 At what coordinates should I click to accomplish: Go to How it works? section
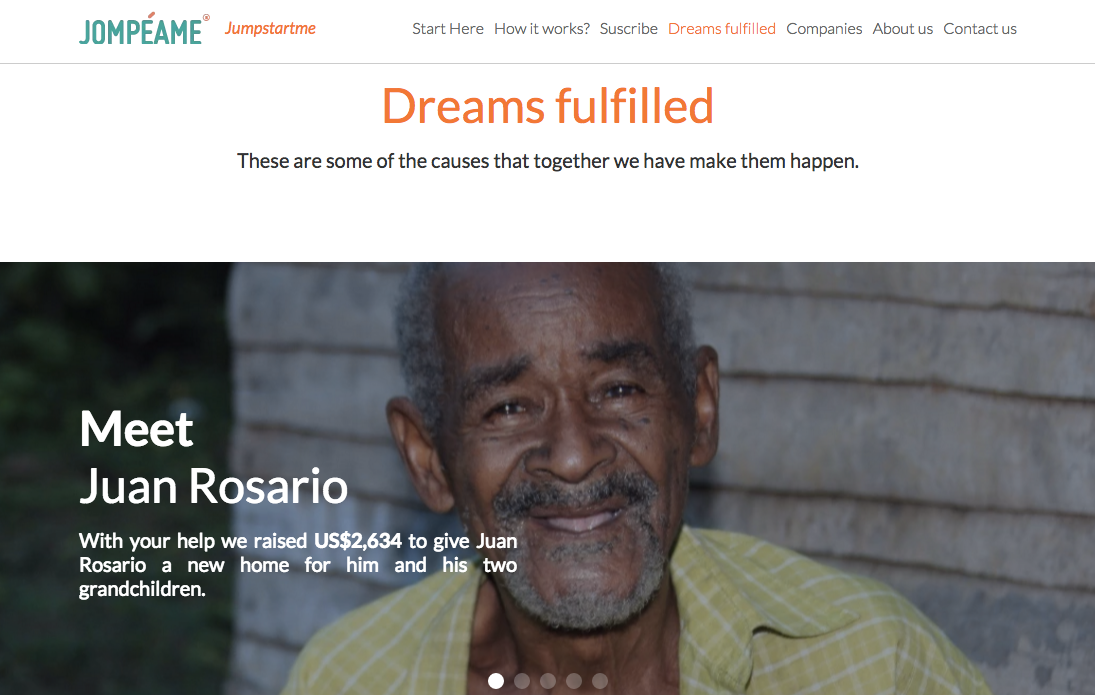(542, 29)
